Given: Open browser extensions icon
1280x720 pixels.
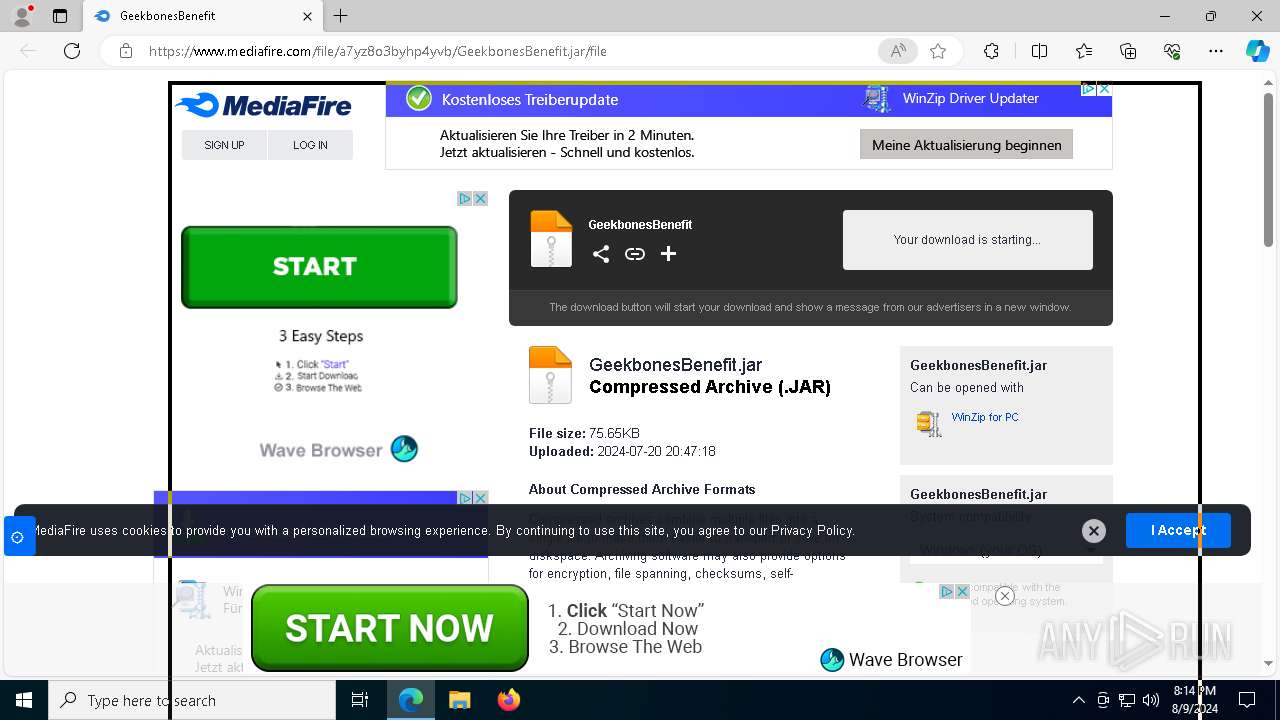Looking at the screenshot, I should 991,51.
